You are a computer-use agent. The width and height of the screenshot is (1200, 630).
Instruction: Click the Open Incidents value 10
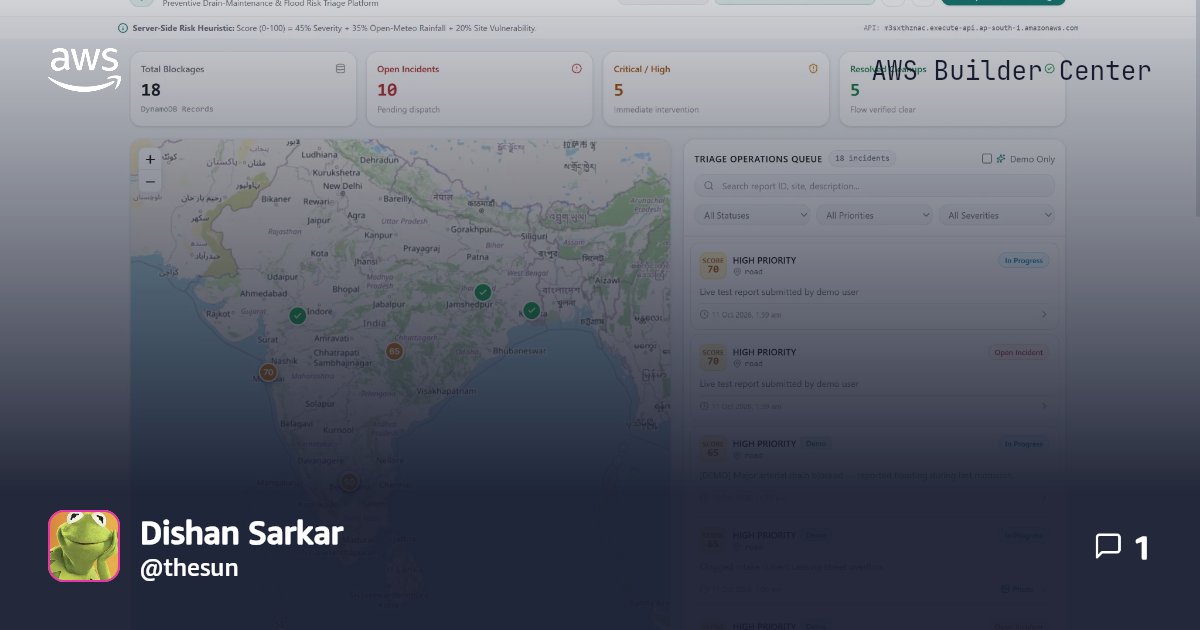(x=387, y=90)
